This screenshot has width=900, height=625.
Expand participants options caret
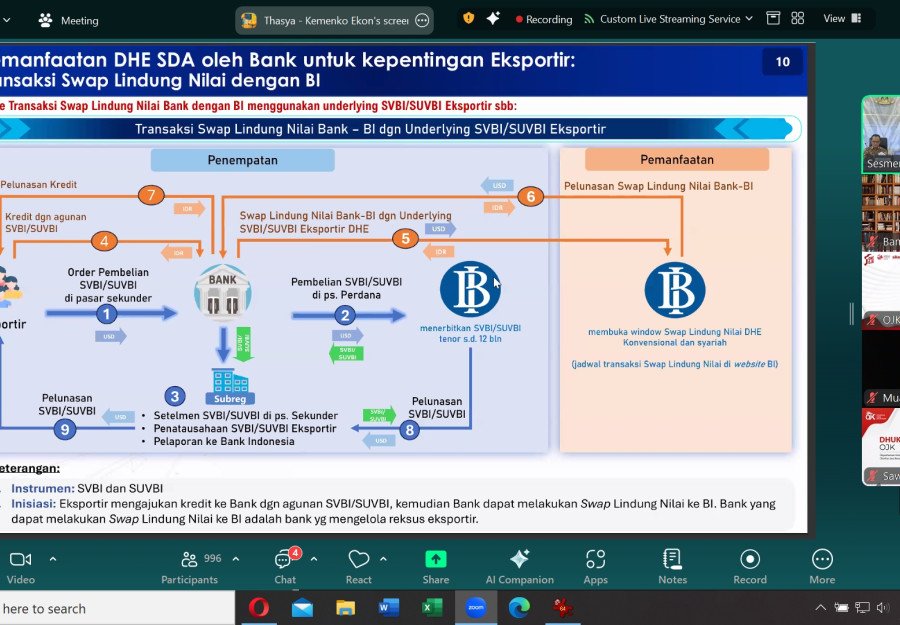pos(236,558)
